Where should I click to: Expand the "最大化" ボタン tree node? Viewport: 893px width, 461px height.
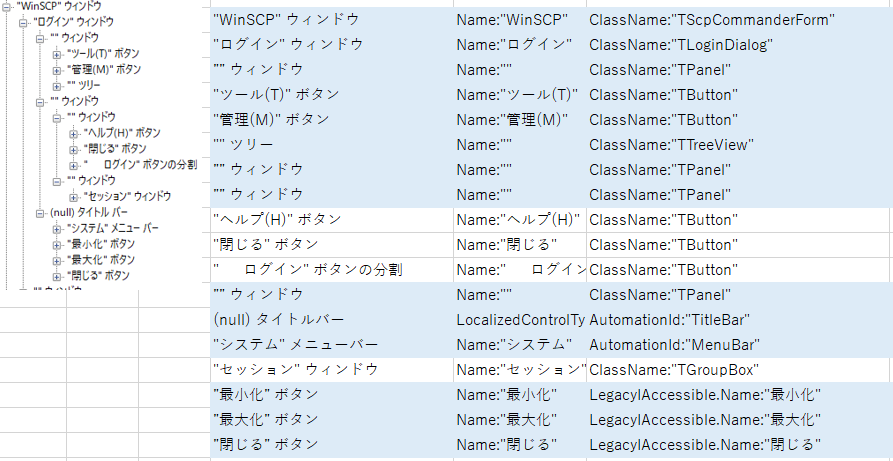[x=57, y=261]
